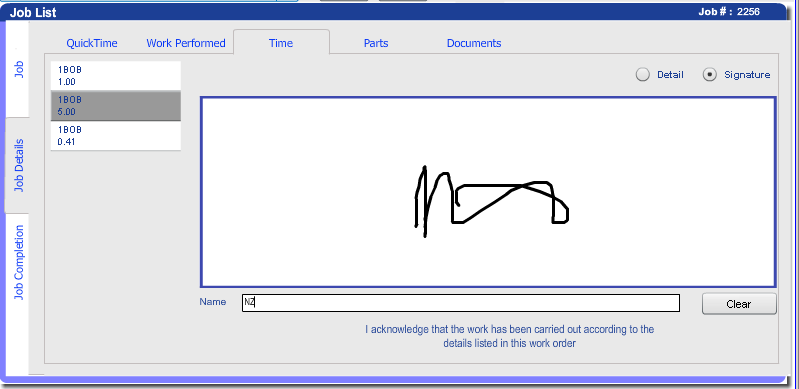Click the acknowledgement text below Name
The width and height of the screenshot is (799, 389).
pos(510,336)
